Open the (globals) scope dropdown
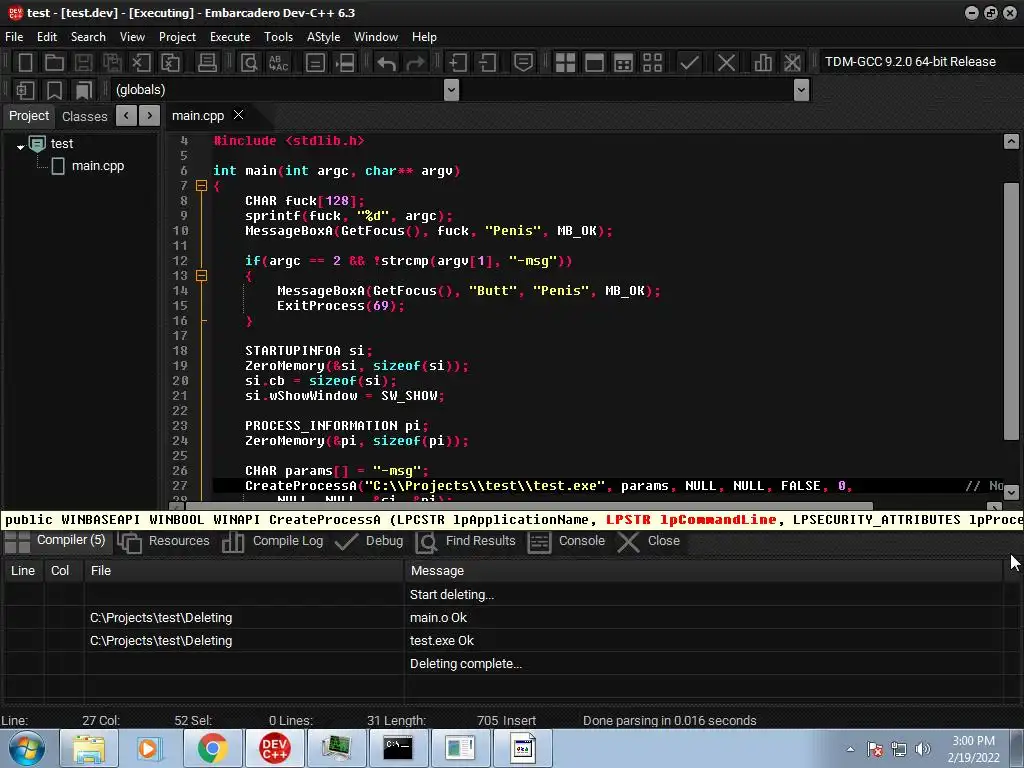Screen dimensions: 1024x768 click(451, 90)
